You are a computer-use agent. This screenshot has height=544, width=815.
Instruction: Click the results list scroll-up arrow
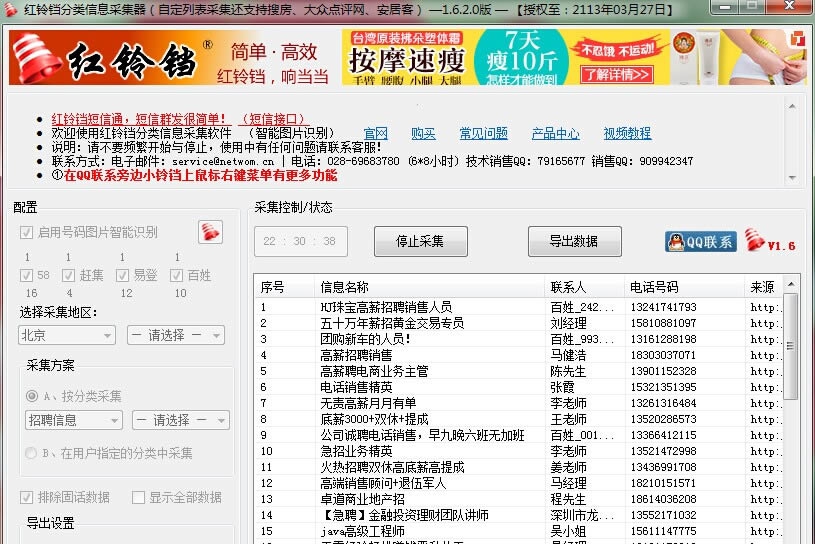coord(791,284)
